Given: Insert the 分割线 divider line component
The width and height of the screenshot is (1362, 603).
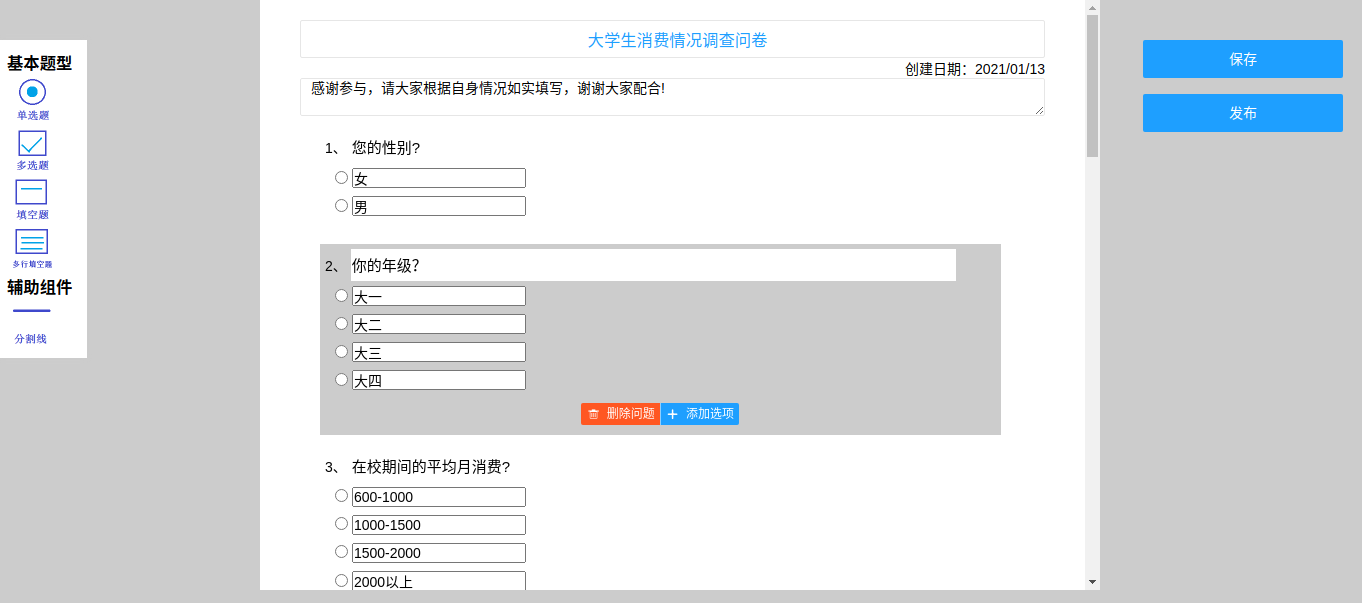Looking at the screenshot, I should [x=32, y=311].
